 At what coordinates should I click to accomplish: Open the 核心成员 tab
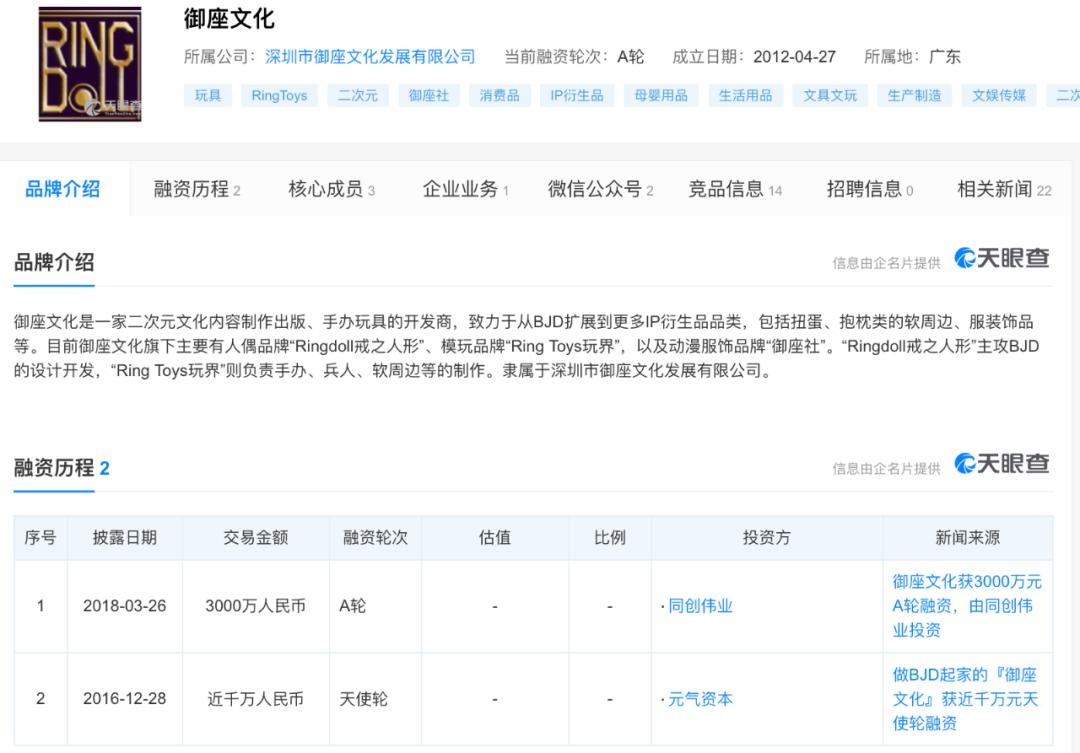[x=326, y=187]
